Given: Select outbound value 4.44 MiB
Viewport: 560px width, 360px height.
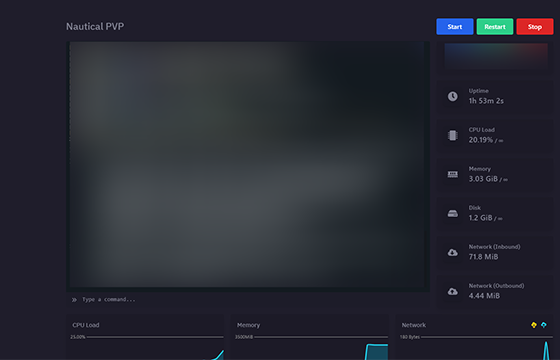Looking at the screenshot, I should 484,296.
